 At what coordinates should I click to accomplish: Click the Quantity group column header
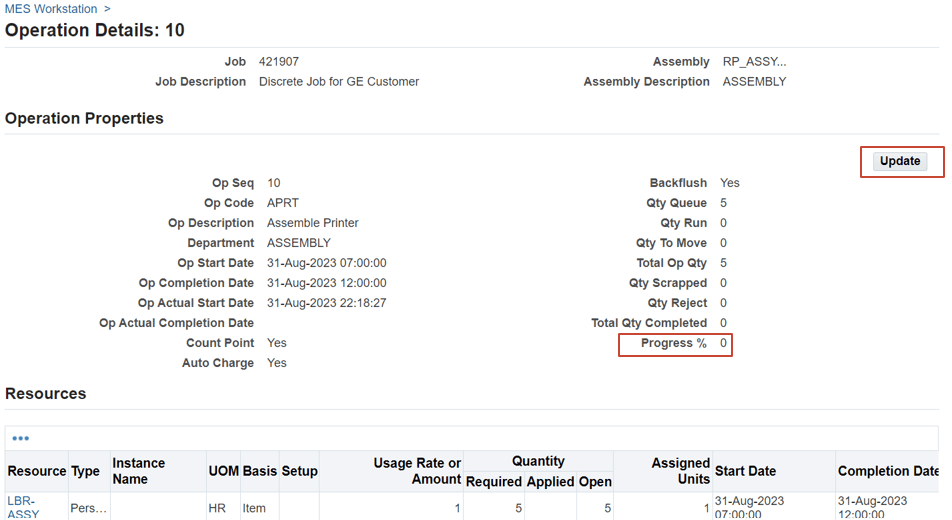539,461
